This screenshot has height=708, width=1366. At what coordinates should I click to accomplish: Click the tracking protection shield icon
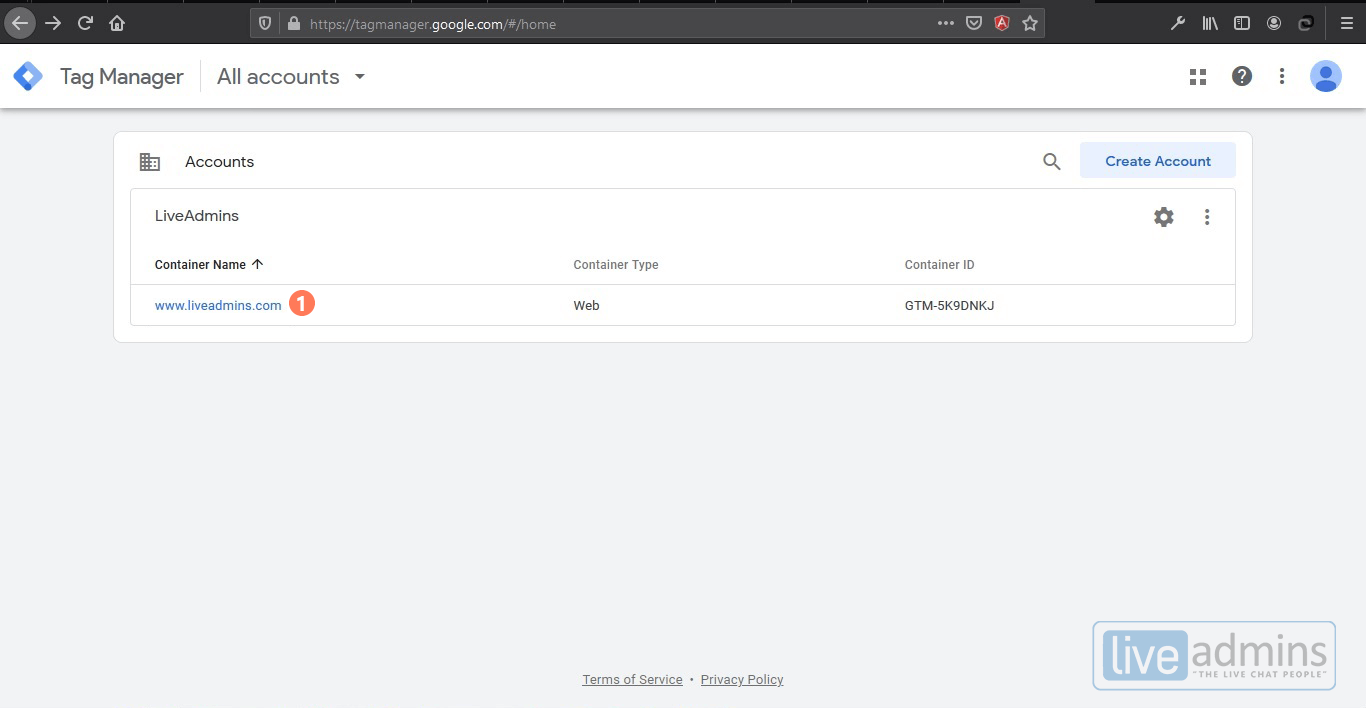(x=265, y=24)
